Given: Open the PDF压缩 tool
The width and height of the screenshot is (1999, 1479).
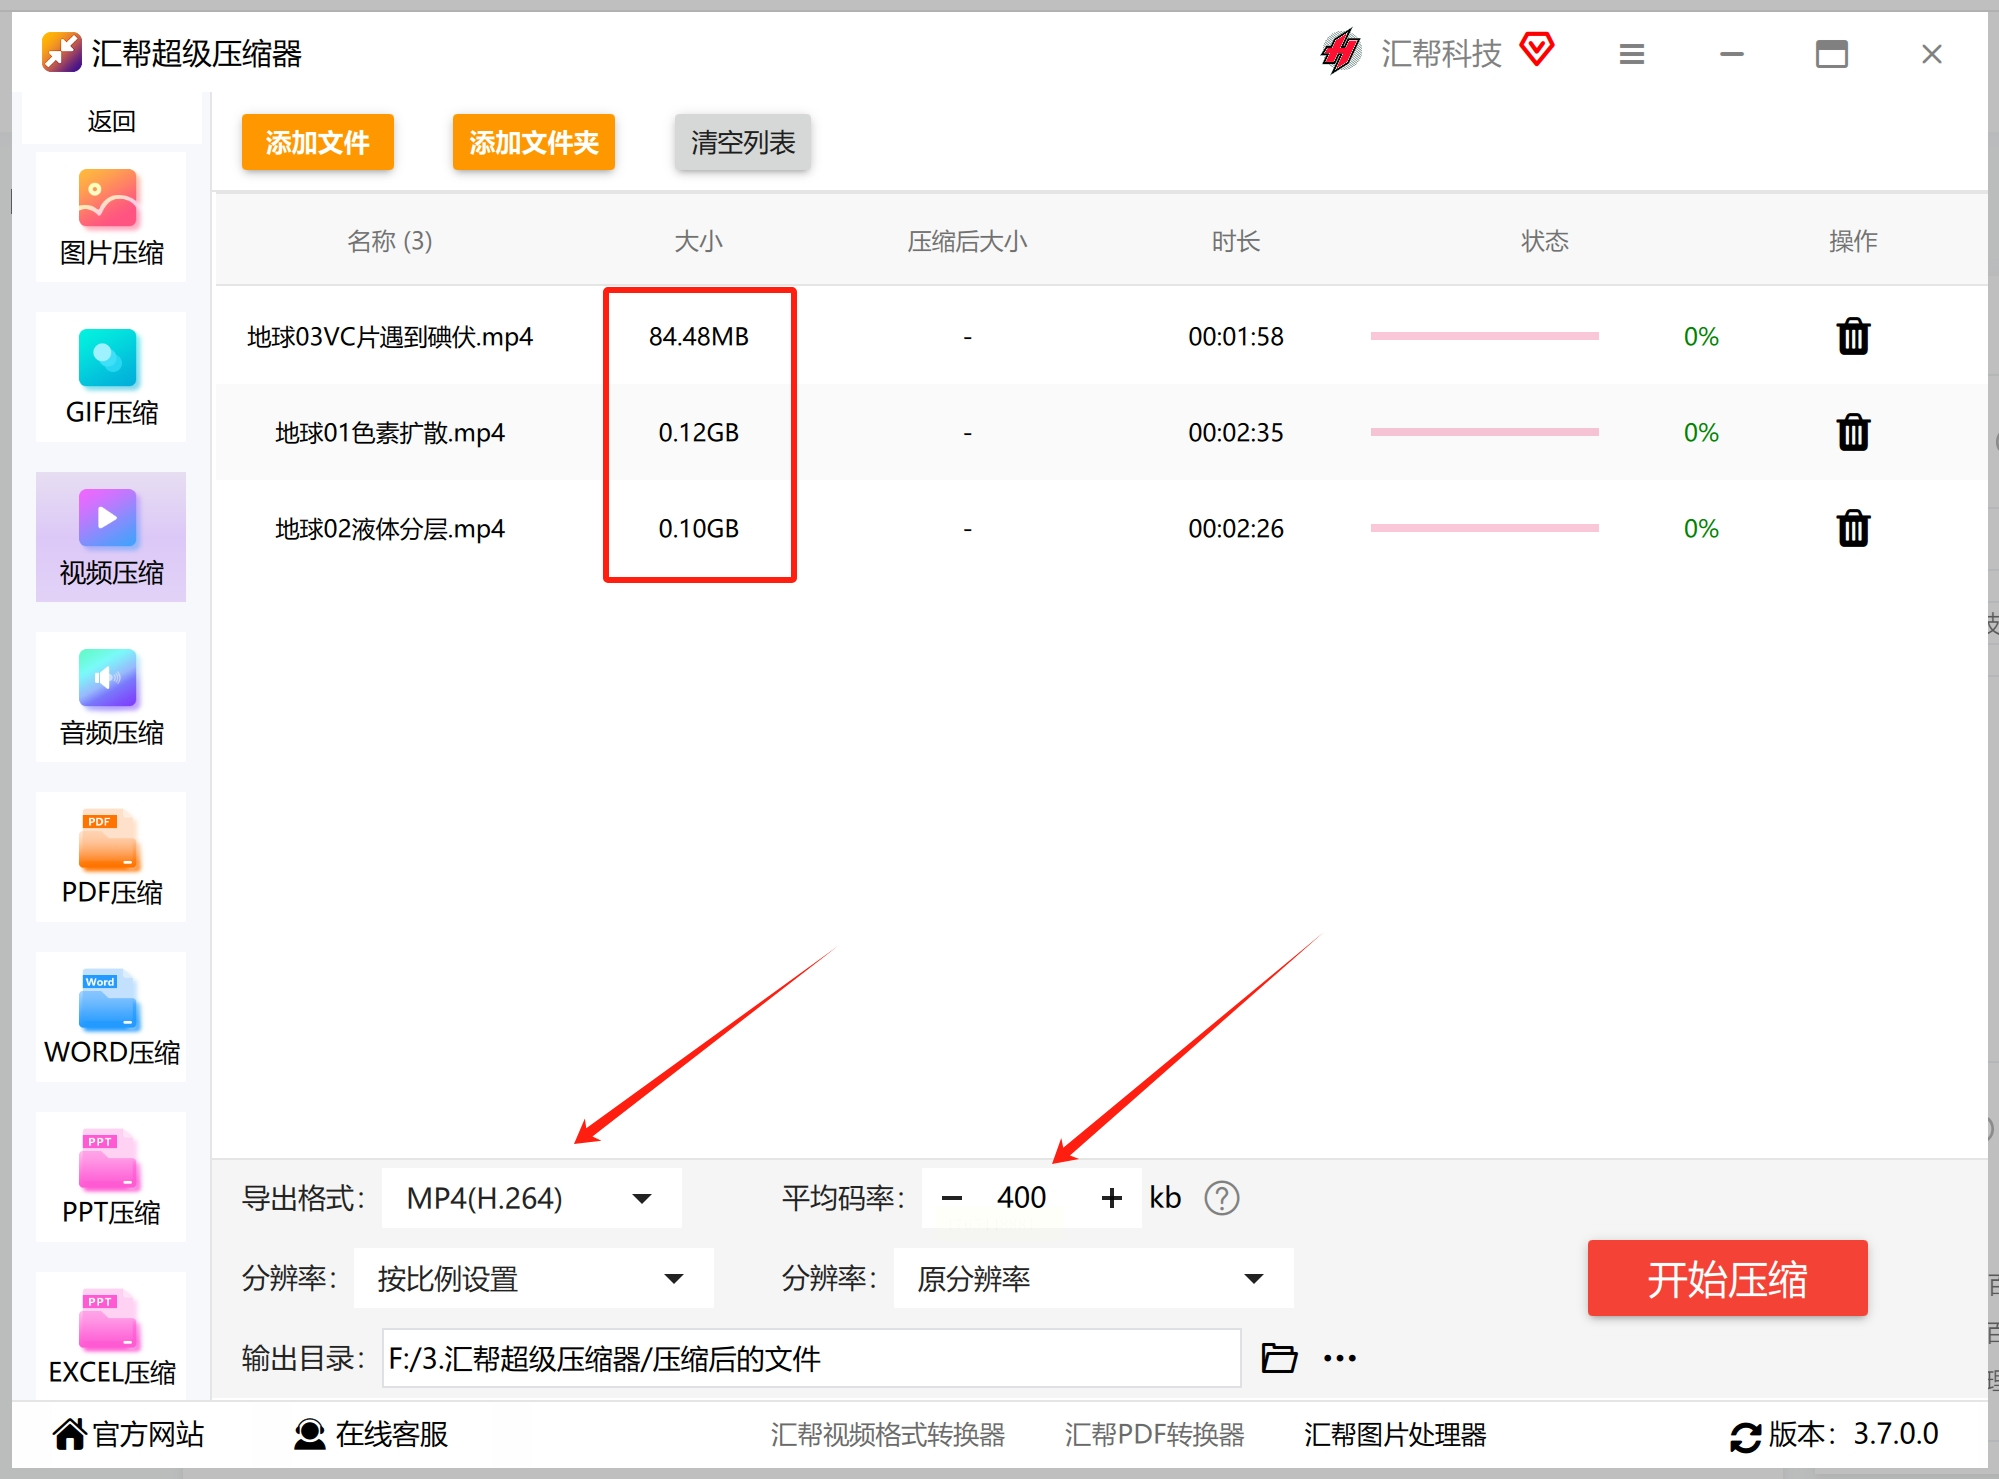Looking at the screenshot, I should [110, 857].
